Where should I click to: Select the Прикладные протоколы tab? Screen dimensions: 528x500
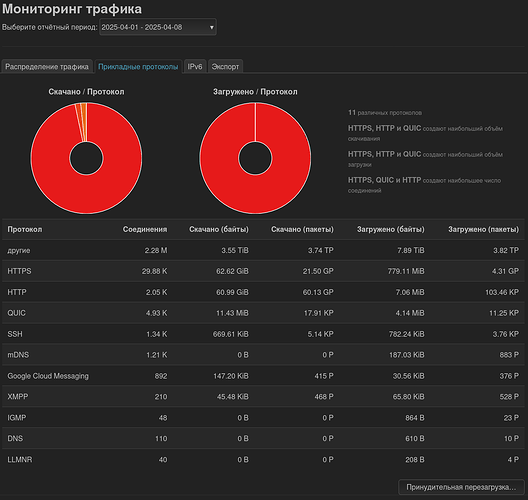point(138,66)
